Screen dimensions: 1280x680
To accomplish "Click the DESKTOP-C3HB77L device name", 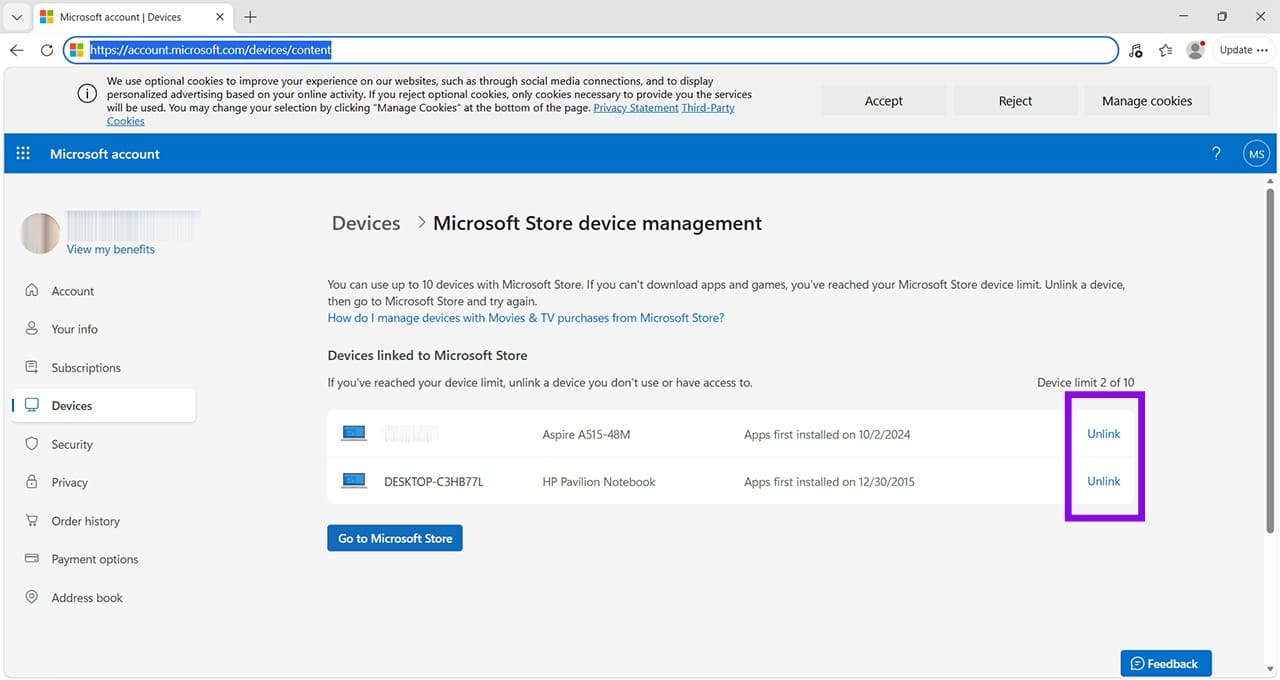I will (434, 482).
